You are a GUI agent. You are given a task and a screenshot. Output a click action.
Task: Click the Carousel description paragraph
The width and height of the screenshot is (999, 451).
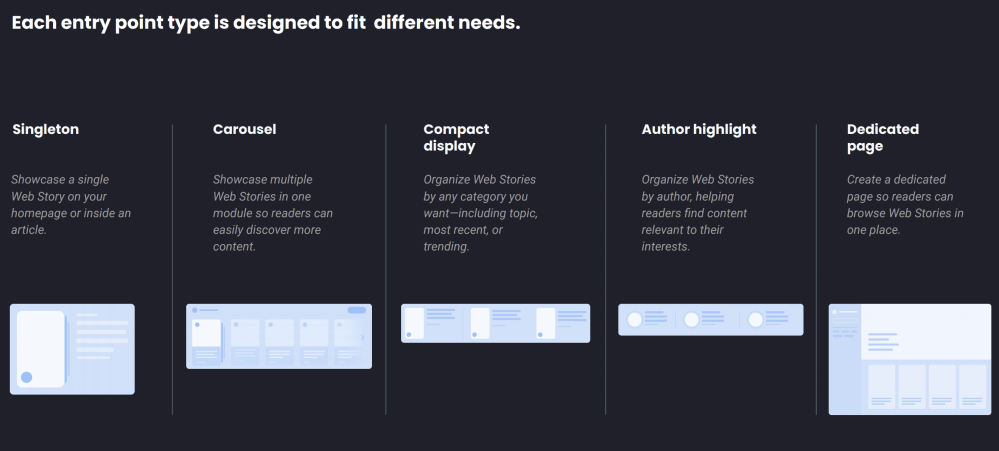point(273,213)
